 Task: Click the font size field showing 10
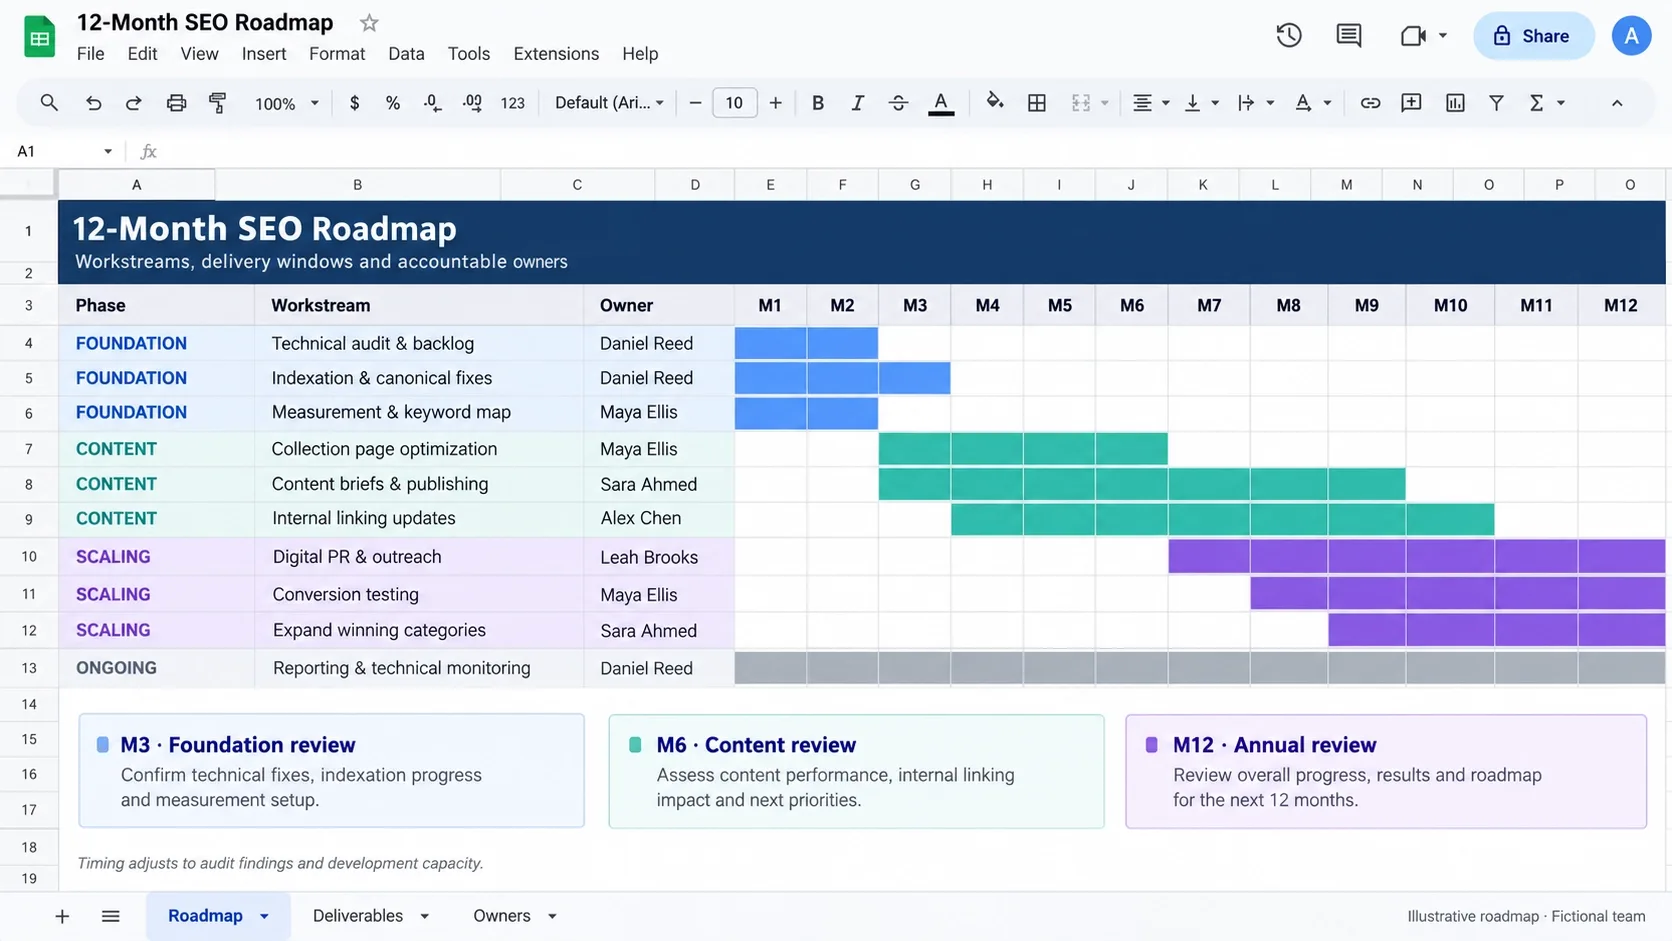pyautogui.click(x=734, y=103)
